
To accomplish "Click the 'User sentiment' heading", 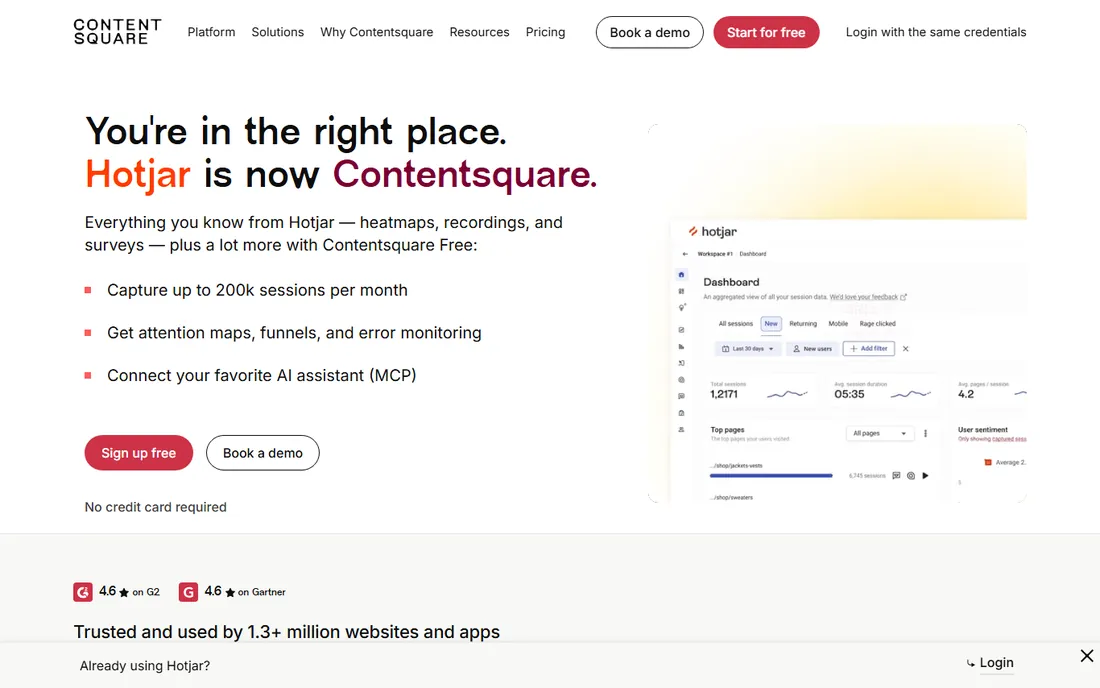I will point(983,430).
